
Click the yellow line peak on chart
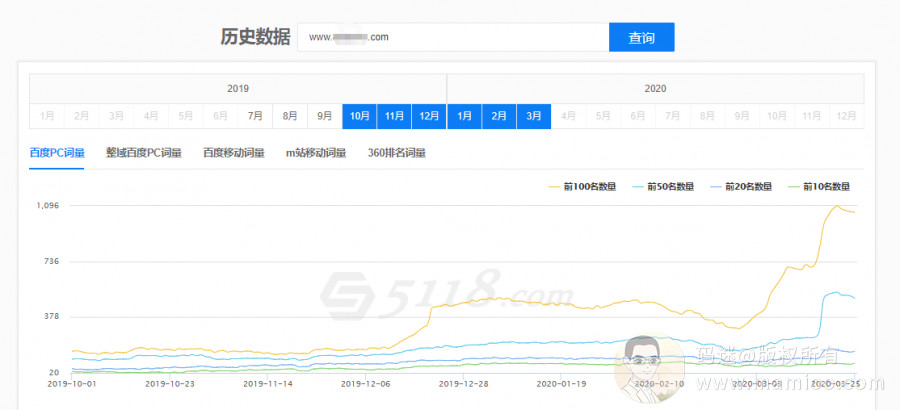point(836,206)
